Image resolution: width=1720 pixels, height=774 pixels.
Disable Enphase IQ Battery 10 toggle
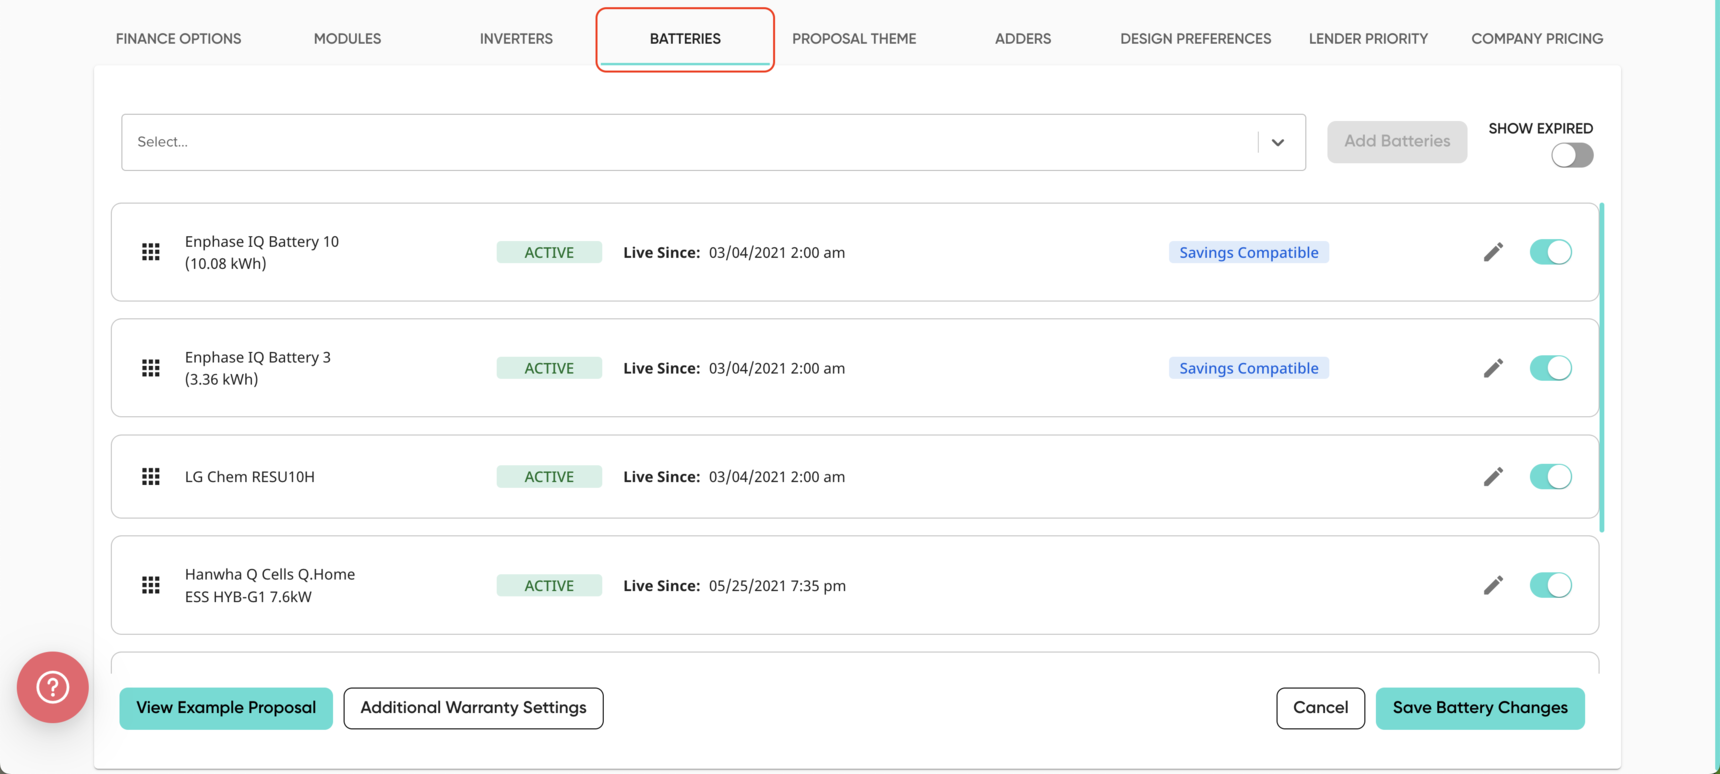point(1551,252)
